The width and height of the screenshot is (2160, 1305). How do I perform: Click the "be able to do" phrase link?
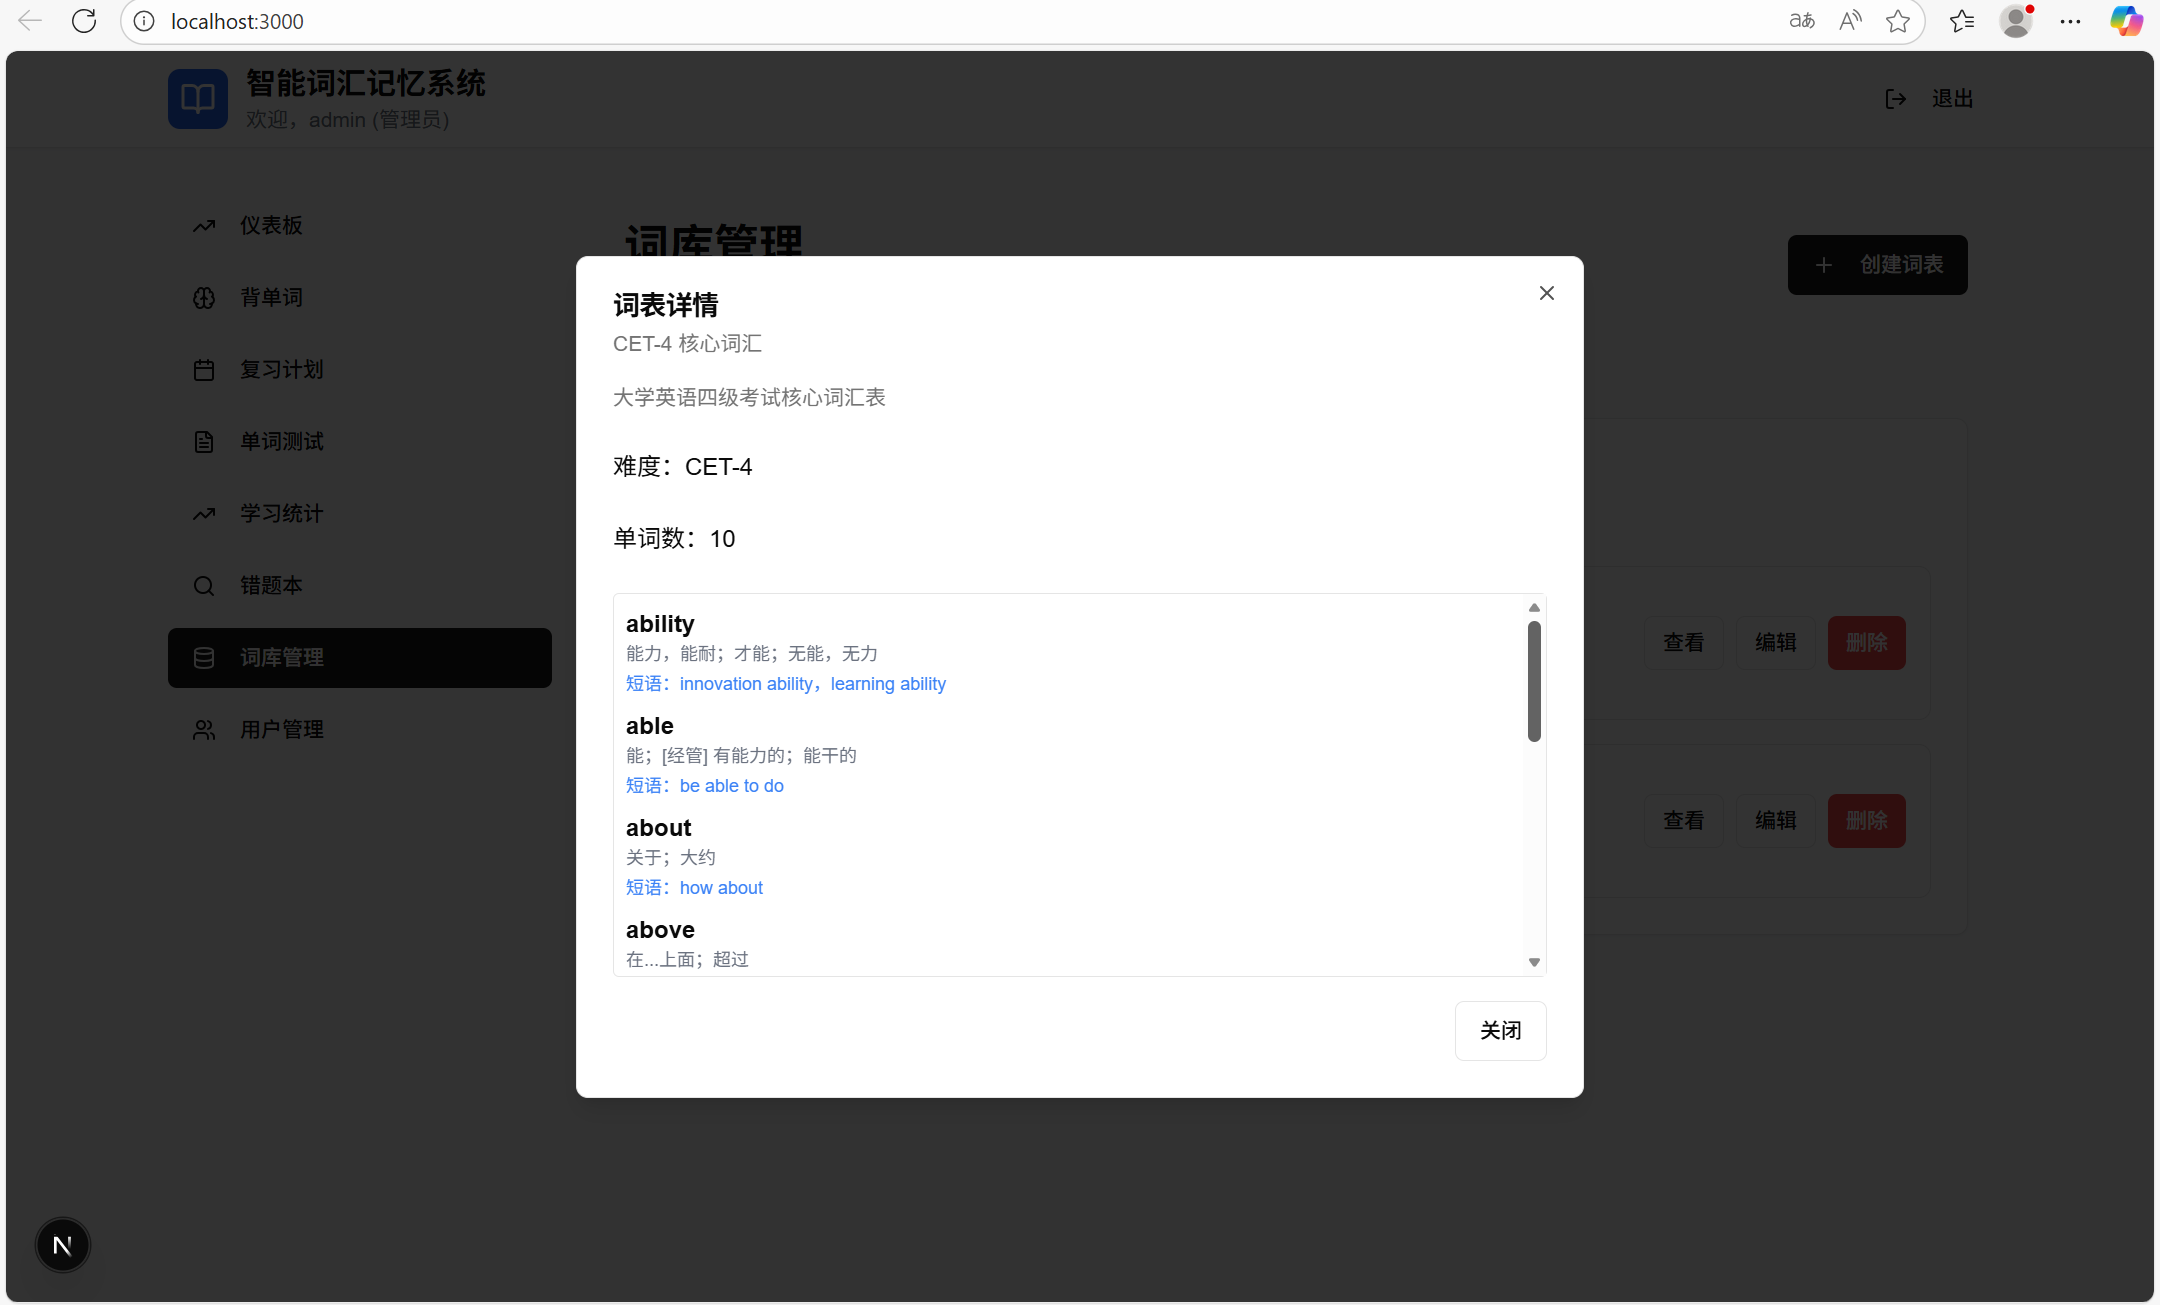click(x=730, y=785)
